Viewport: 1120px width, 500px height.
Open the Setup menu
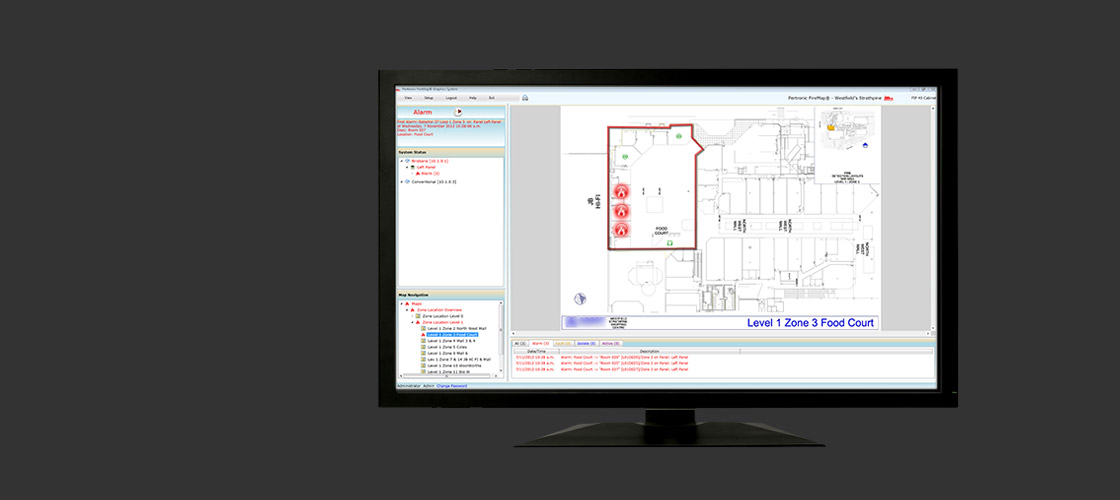428,98
